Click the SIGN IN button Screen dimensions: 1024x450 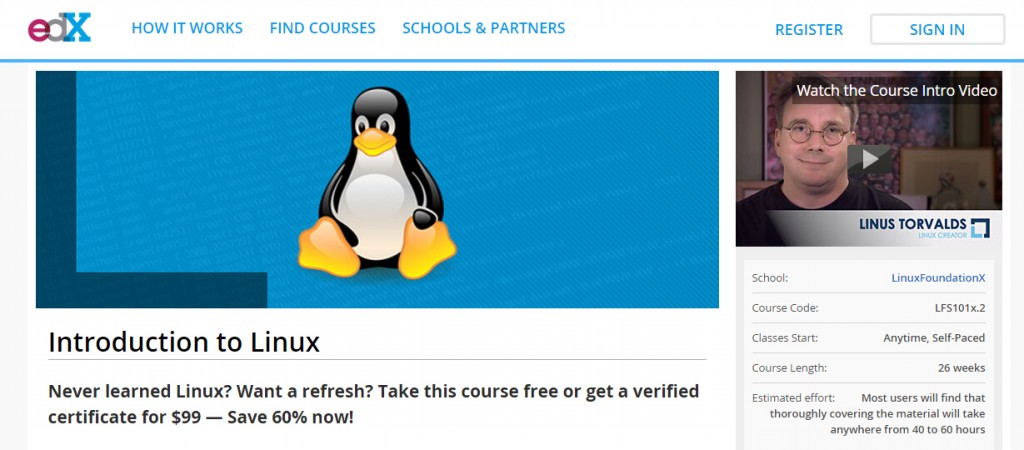[937, 29]
